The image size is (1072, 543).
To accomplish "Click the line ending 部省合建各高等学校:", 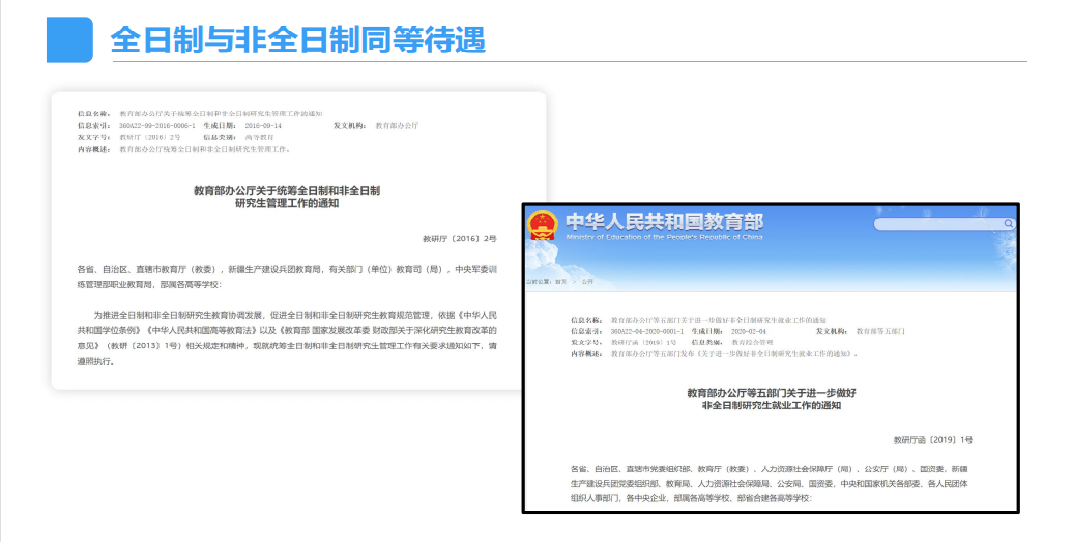I will click(691, 499).
